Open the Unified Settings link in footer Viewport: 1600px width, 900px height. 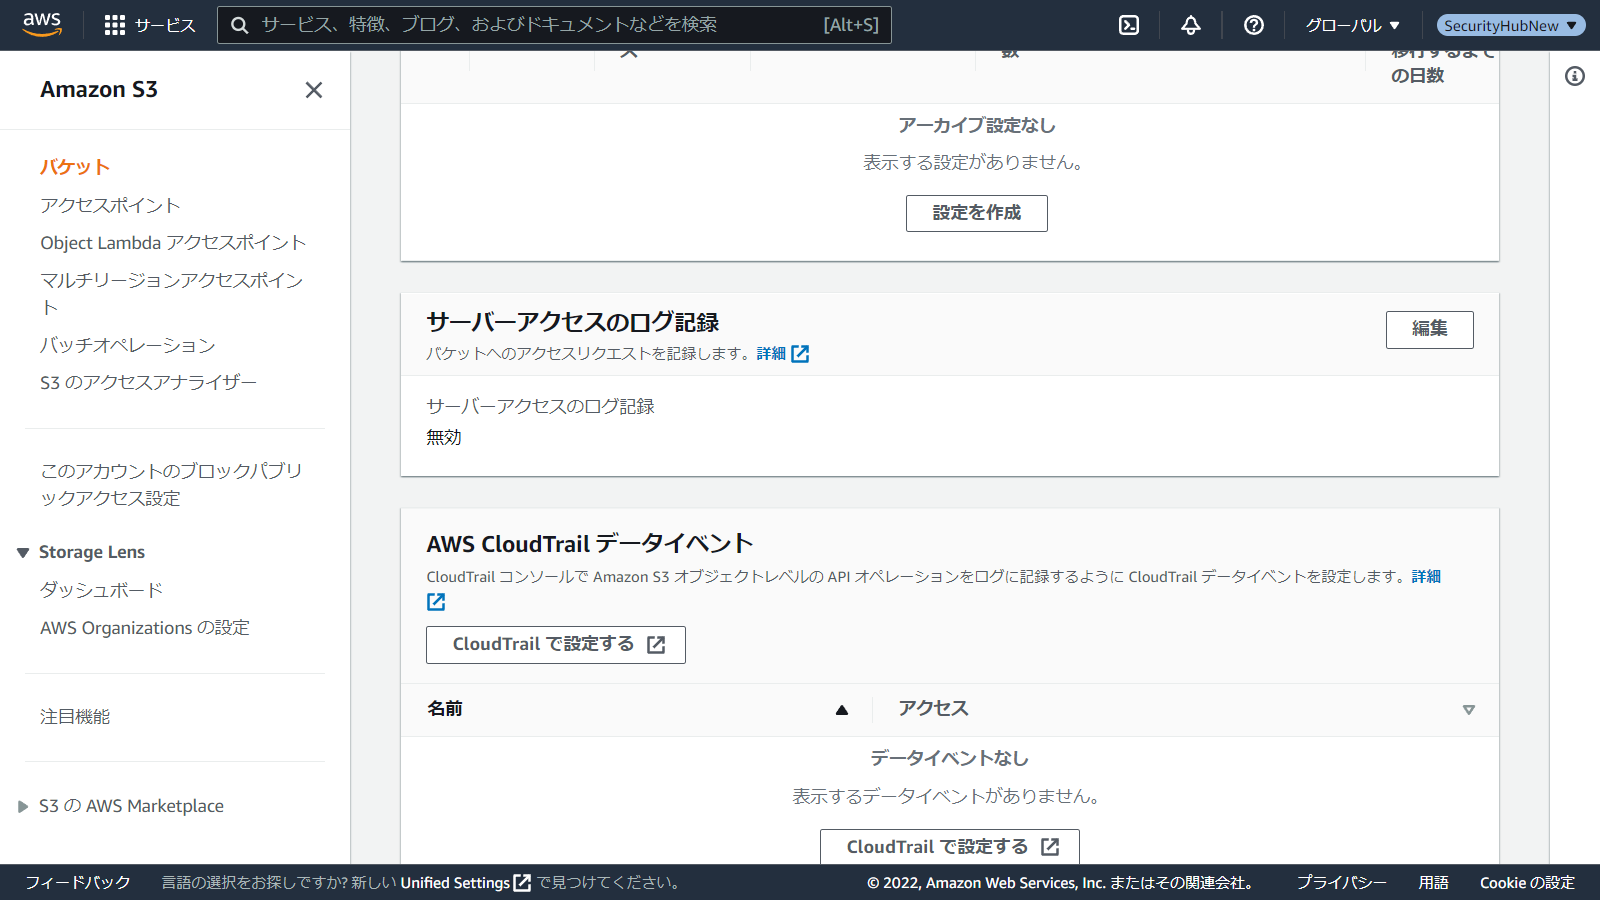coord(465,883)
